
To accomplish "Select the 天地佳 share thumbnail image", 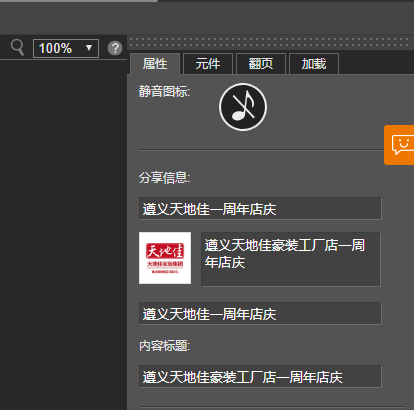I will [x=165, y=258].
